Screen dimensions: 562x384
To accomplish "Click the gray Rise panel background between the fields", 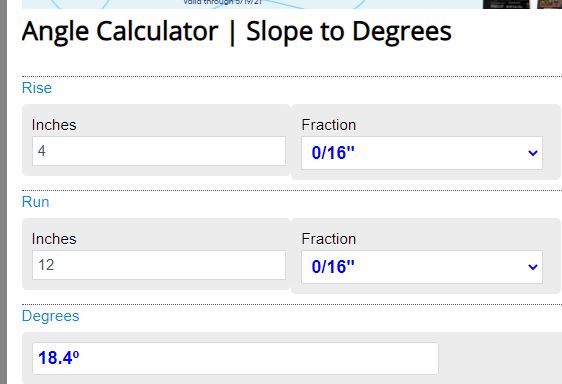I will point(291,142).
